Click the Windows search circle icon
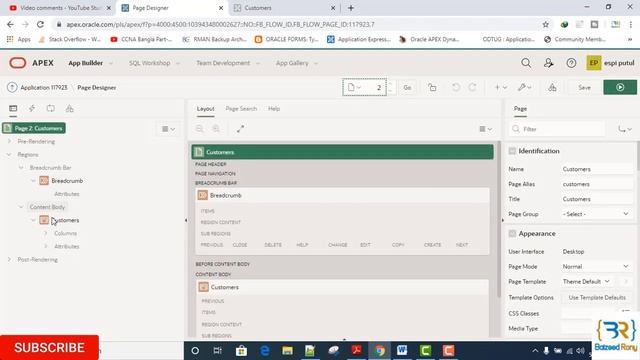640x360 pixels. pos(195,351)
